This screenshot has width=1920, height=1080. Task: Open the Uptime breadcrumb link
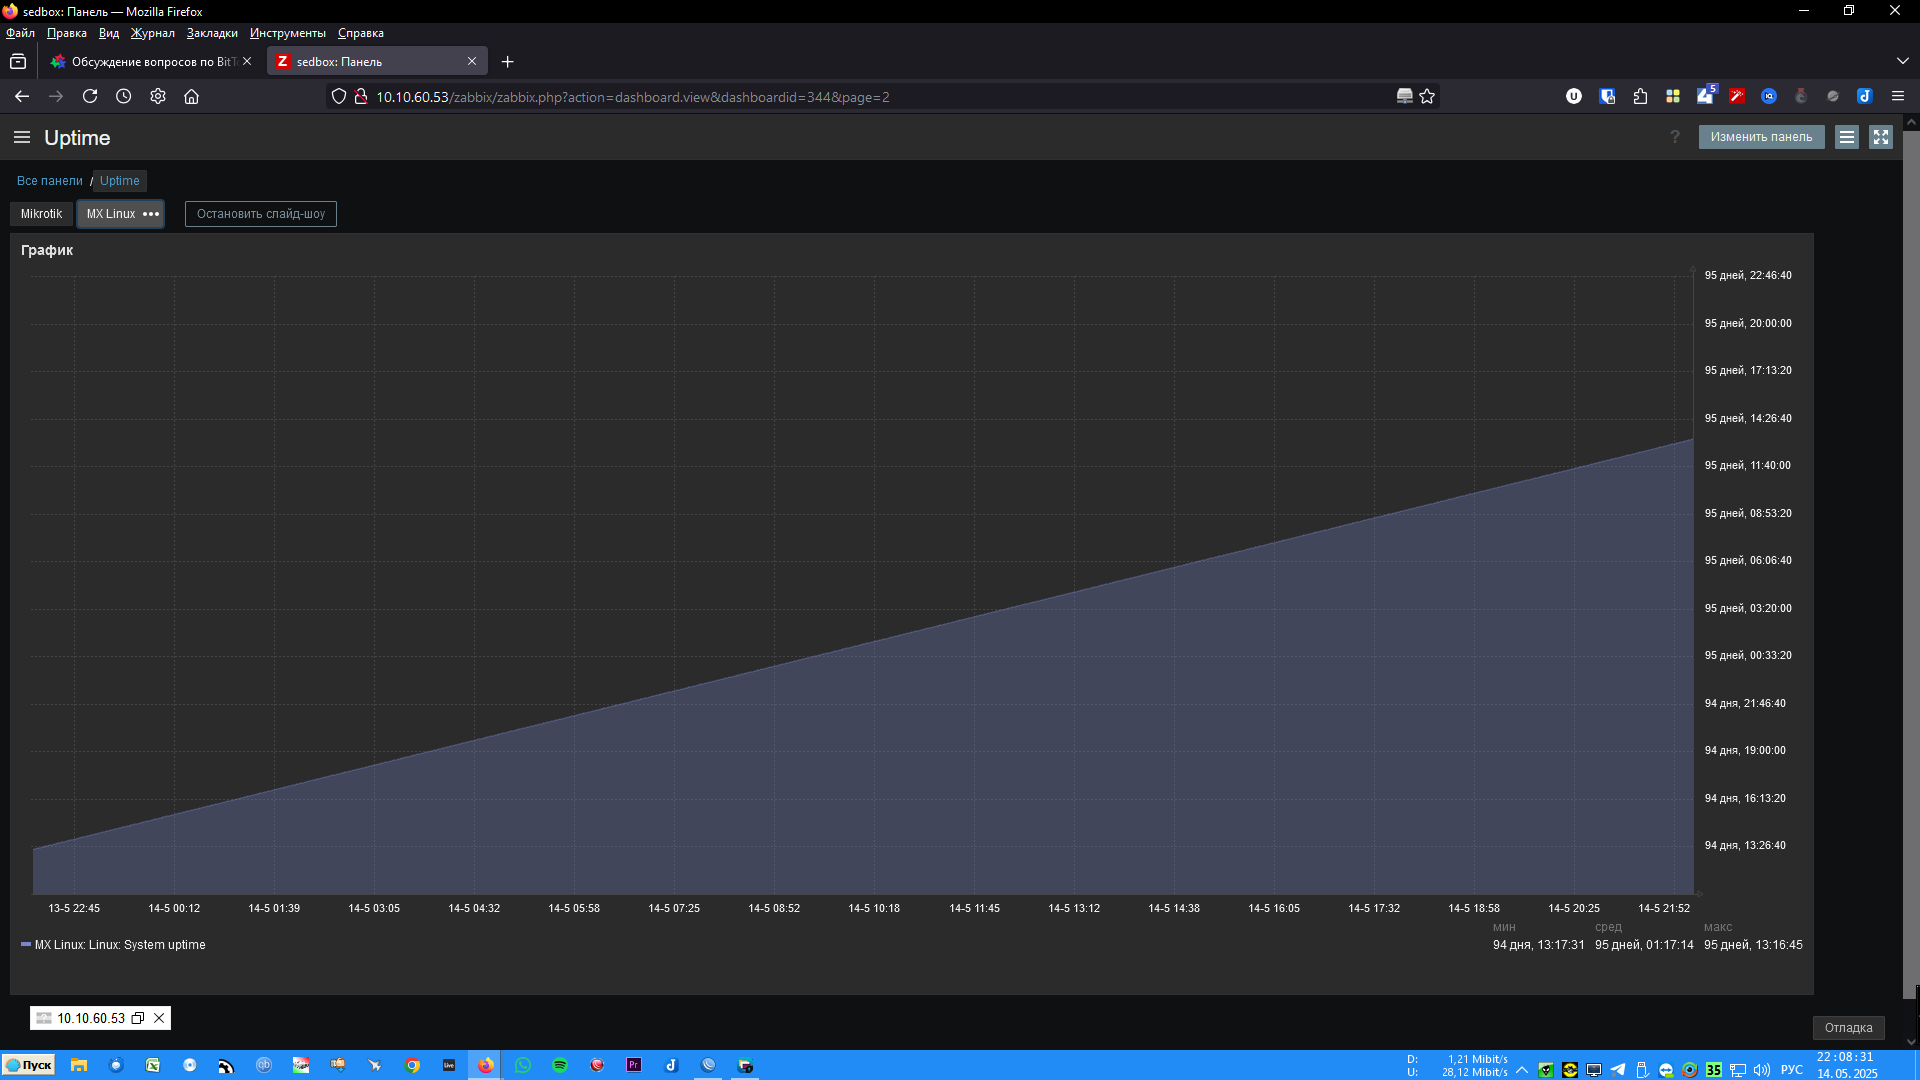point(120,181)
